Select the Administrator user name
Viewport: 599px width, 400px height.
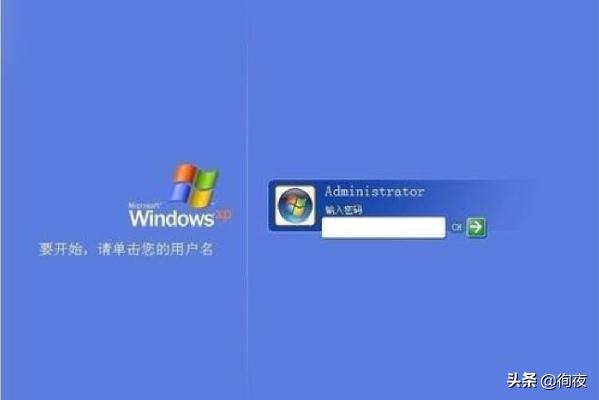coord(374,191)
